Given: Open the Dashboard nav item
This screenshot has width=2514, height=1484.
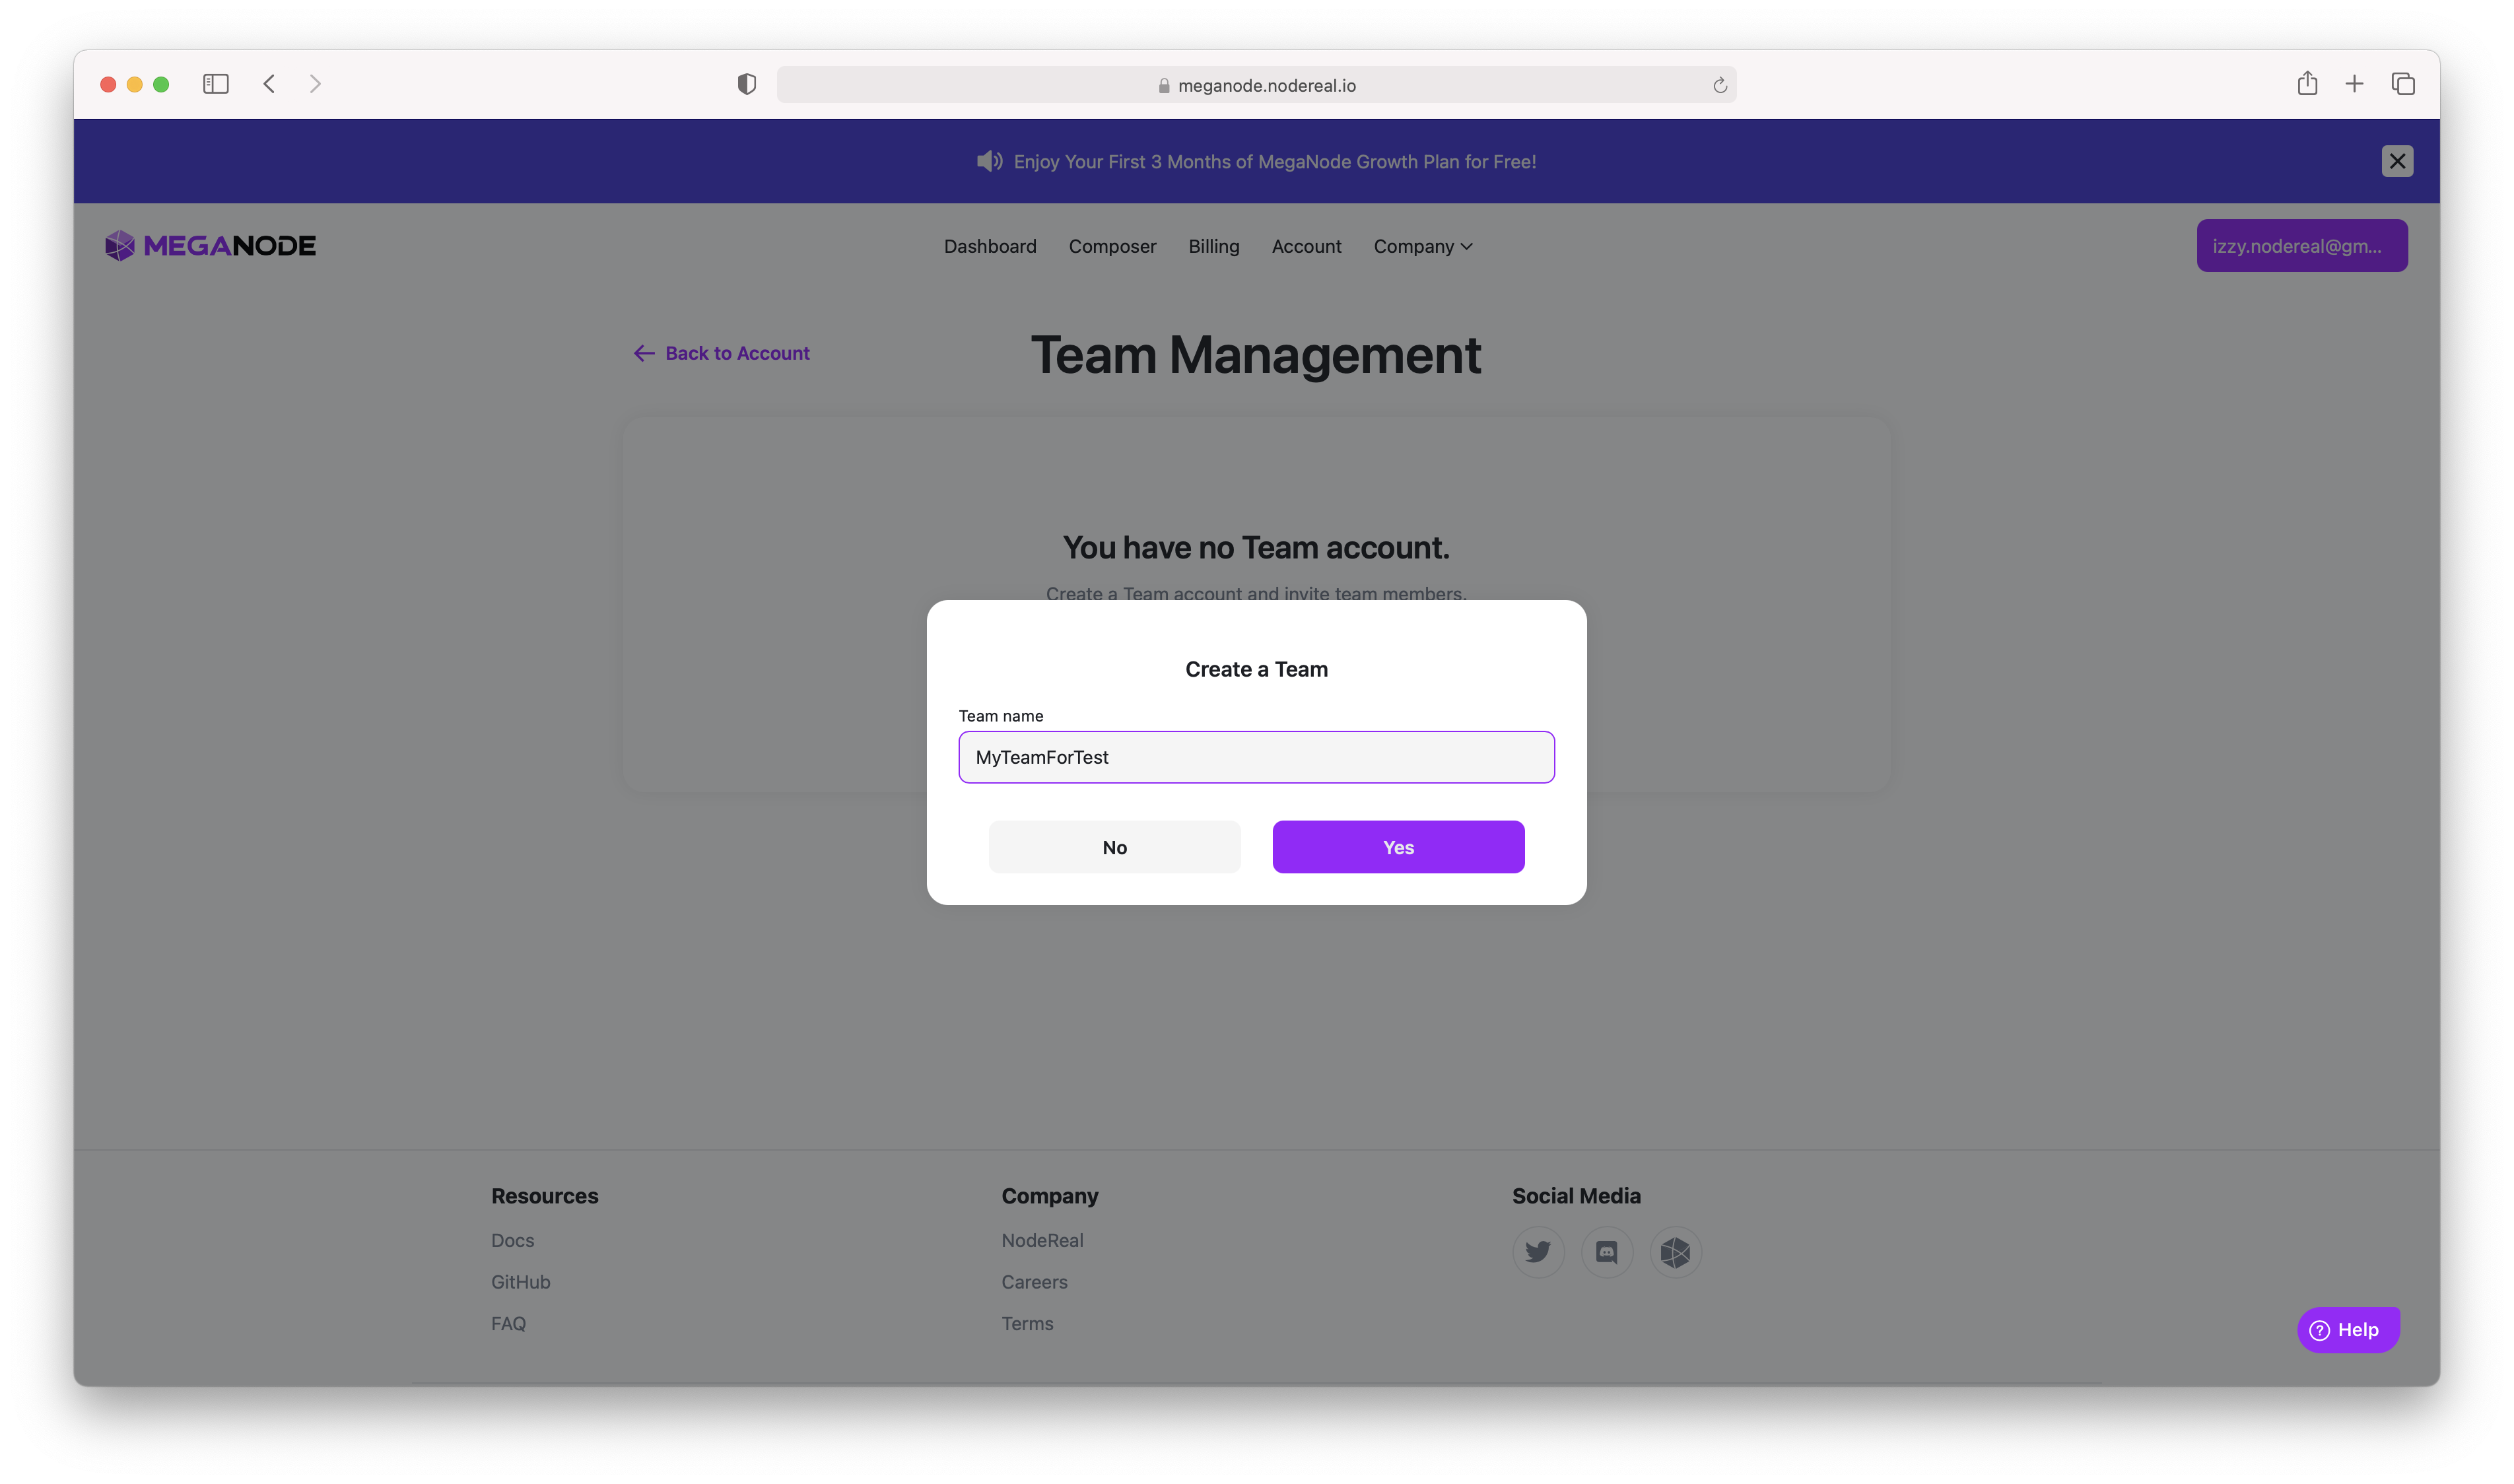Looking at the screenshot, I should [x=990, y=246].
